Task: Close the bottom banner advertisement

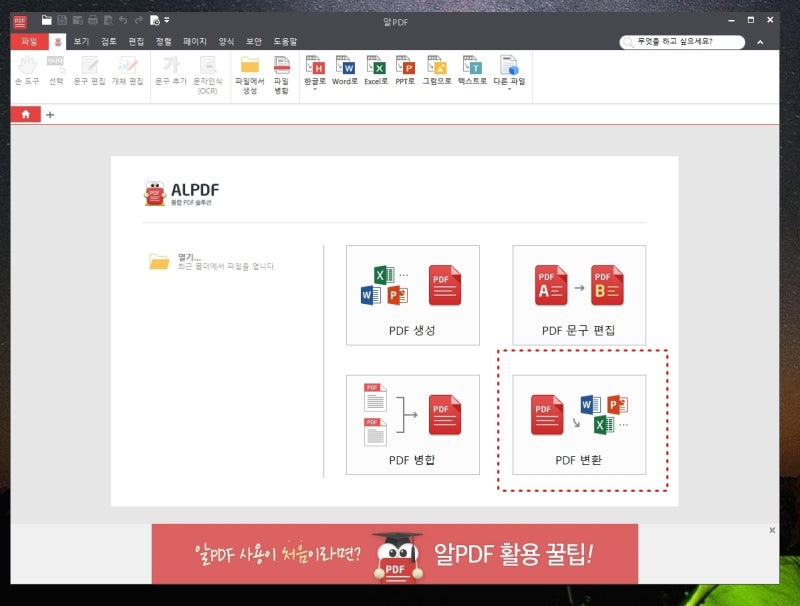Action: 772,531
